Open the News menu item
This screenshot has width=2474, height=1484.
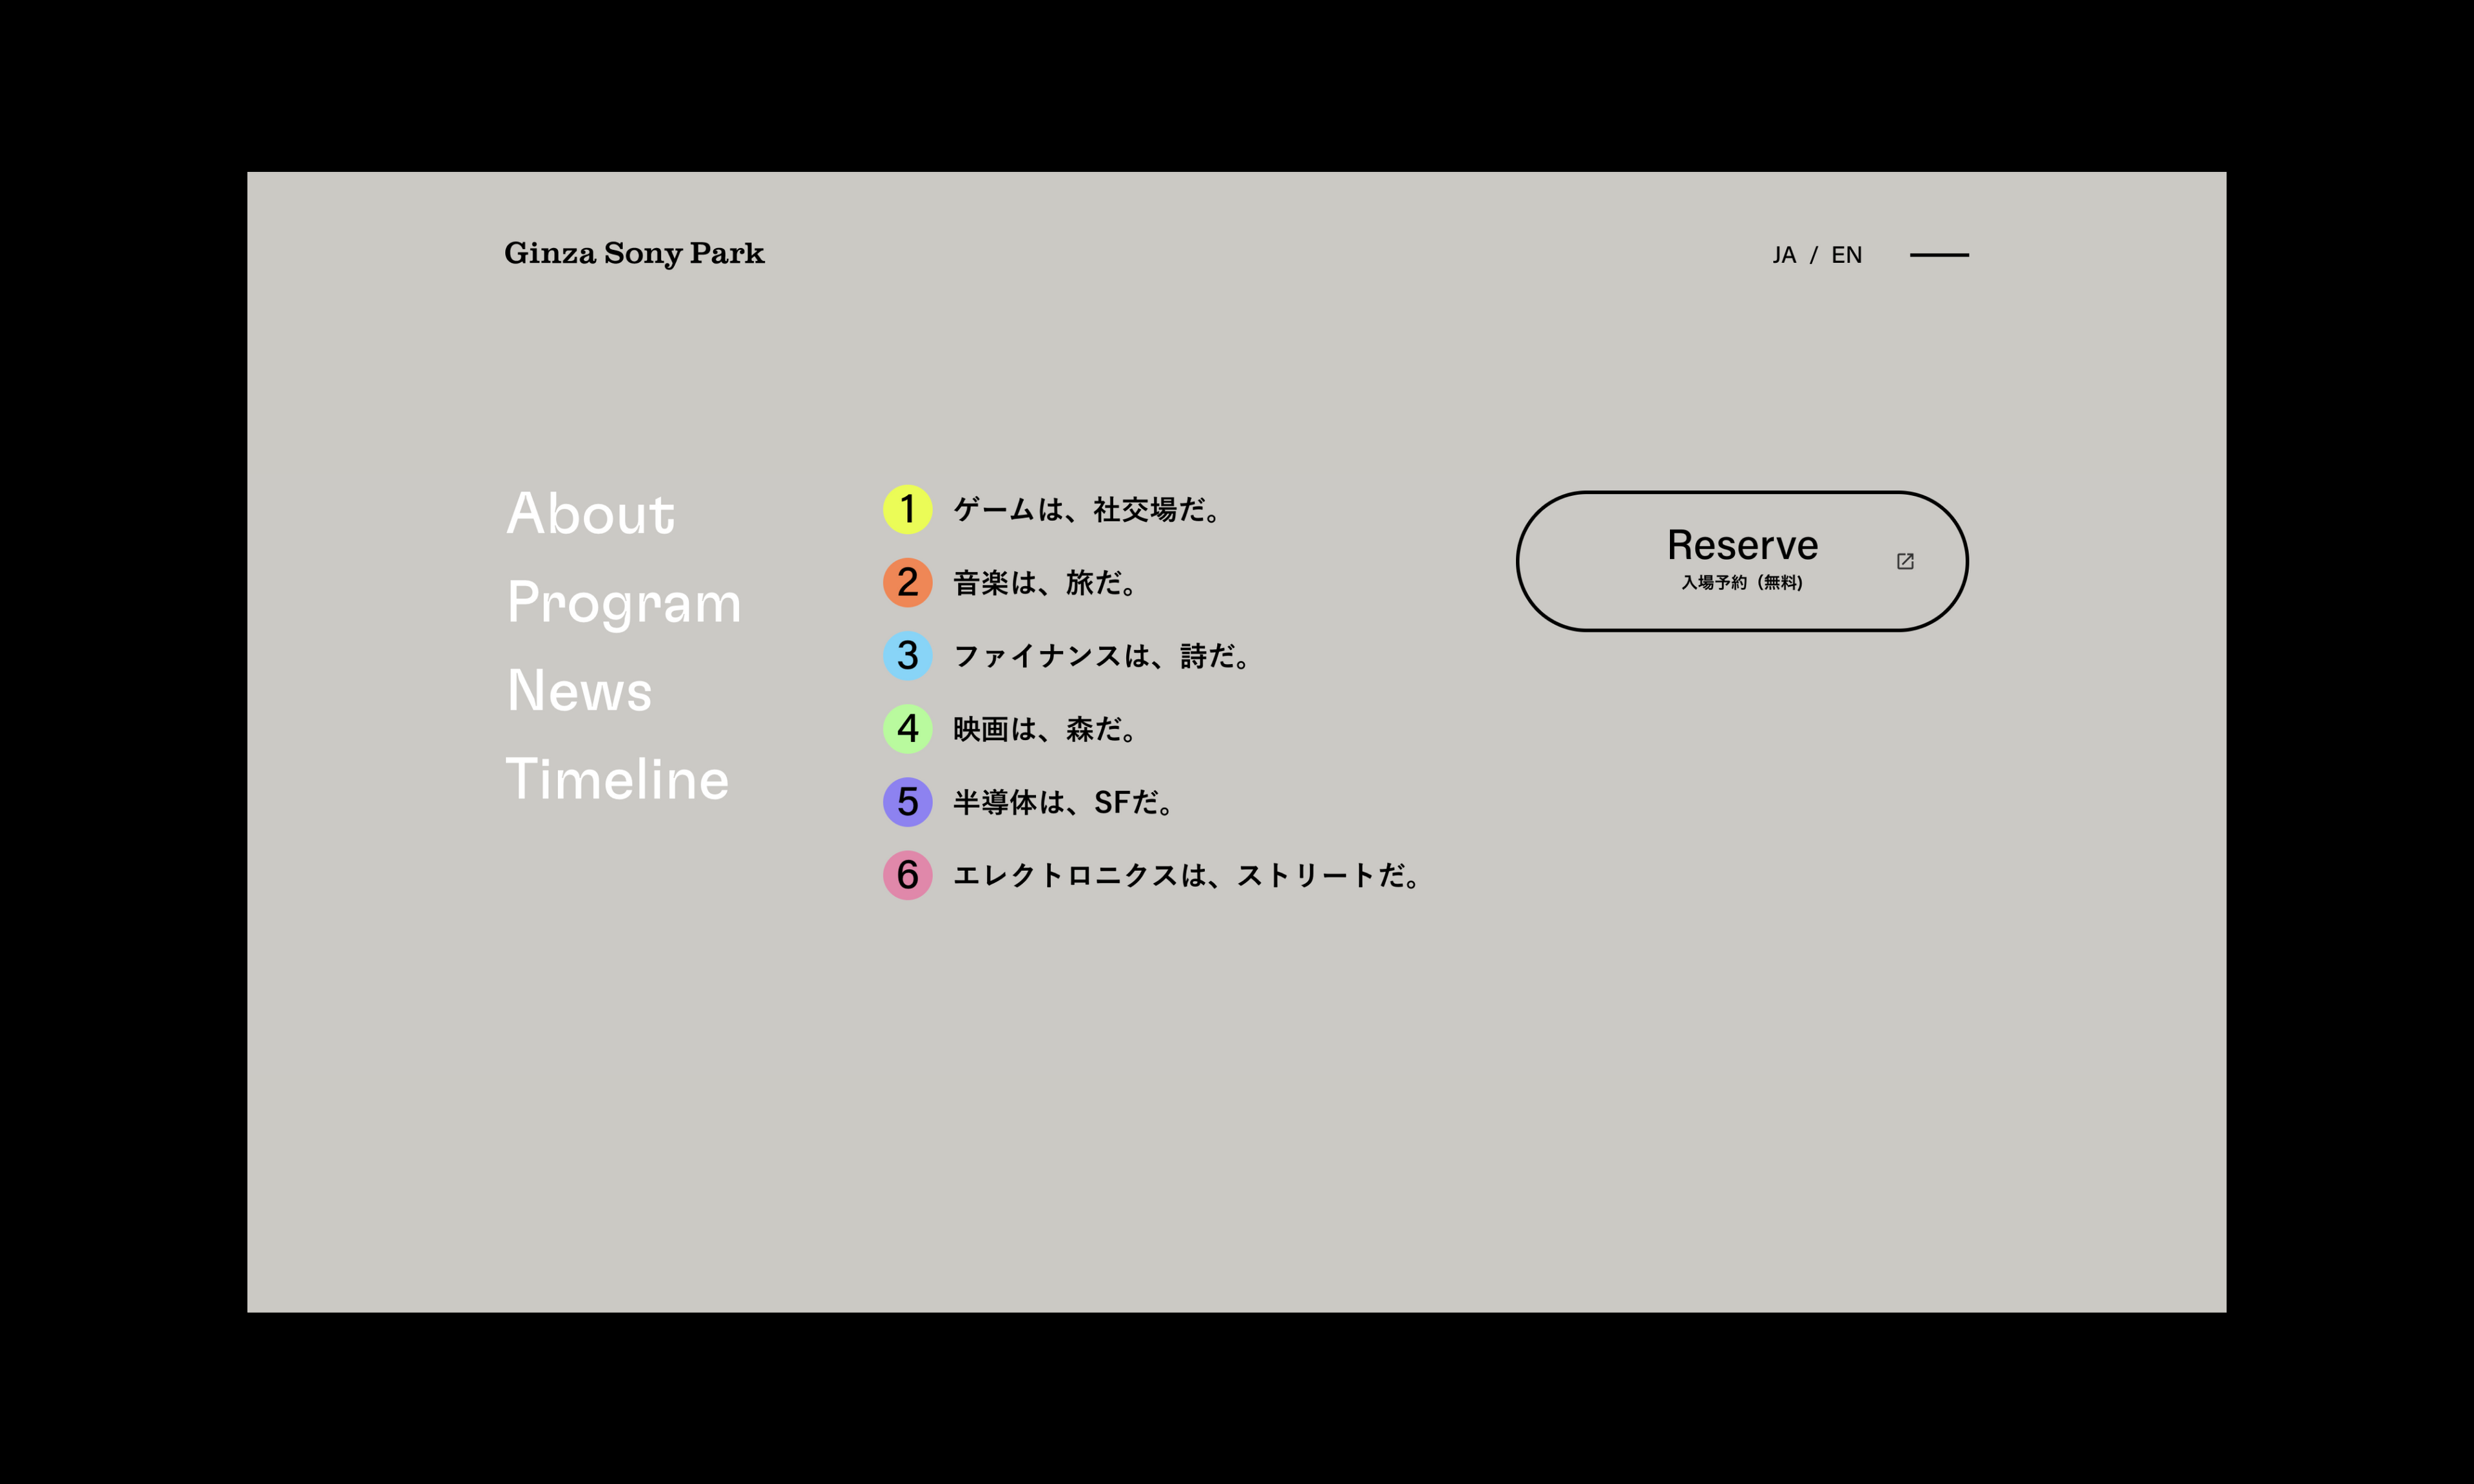579,691
